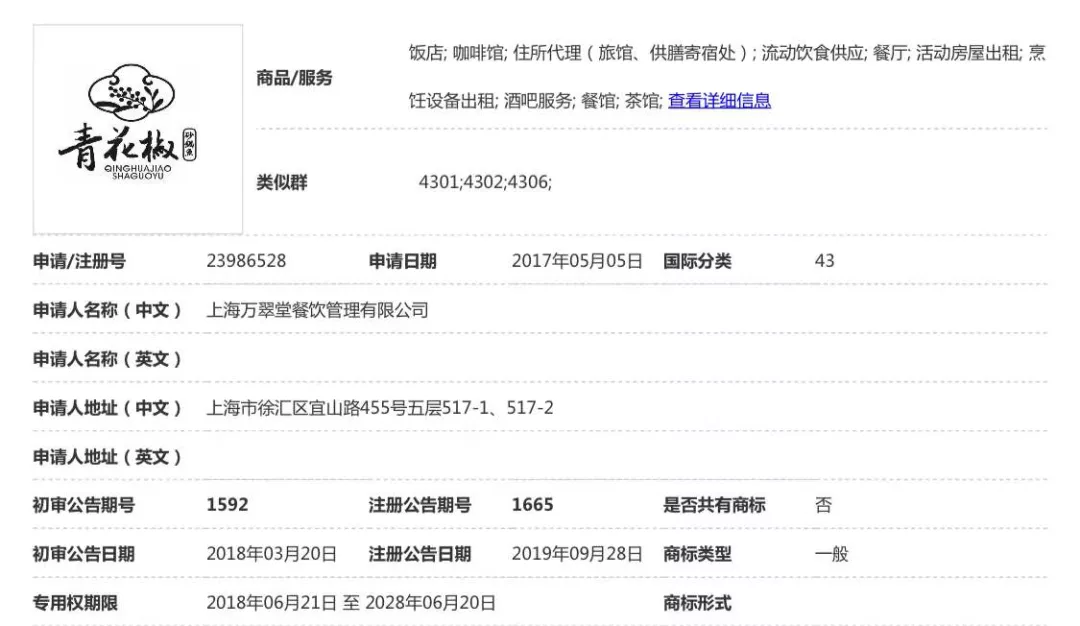
Task: Click the 注册公告日期 label
Action: [x=419, y=554]
